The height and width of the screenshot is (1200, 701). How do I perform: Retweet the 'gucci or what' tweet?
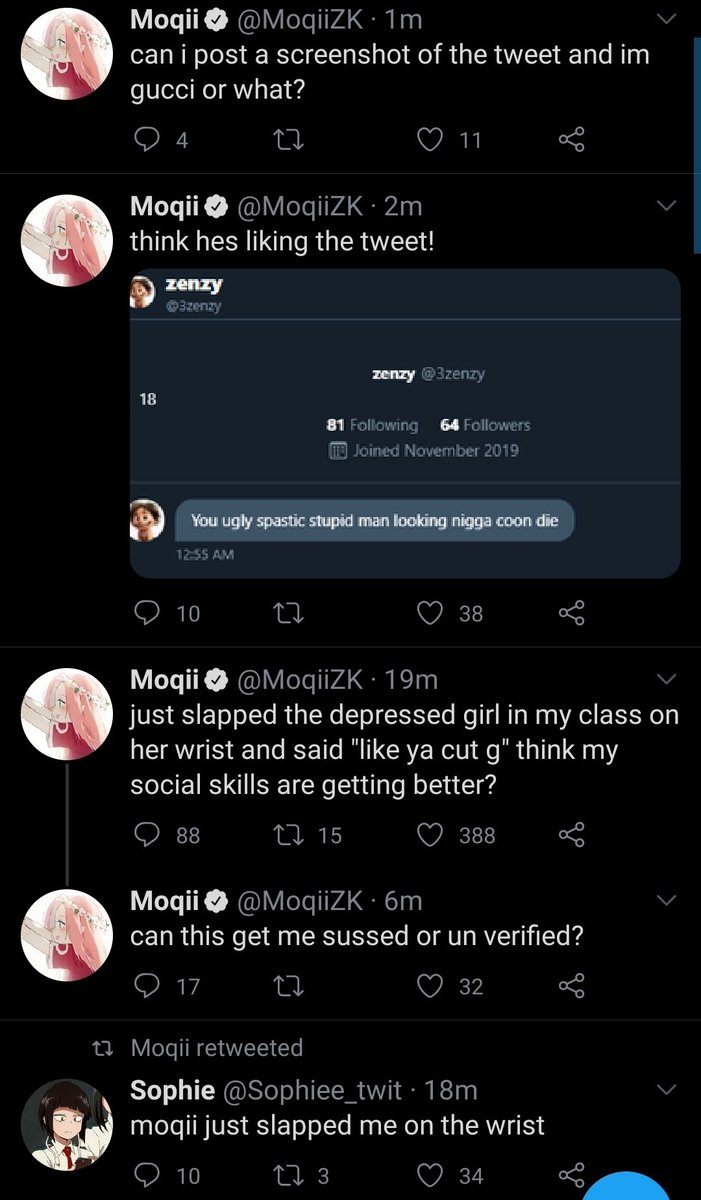click(290, 141)
